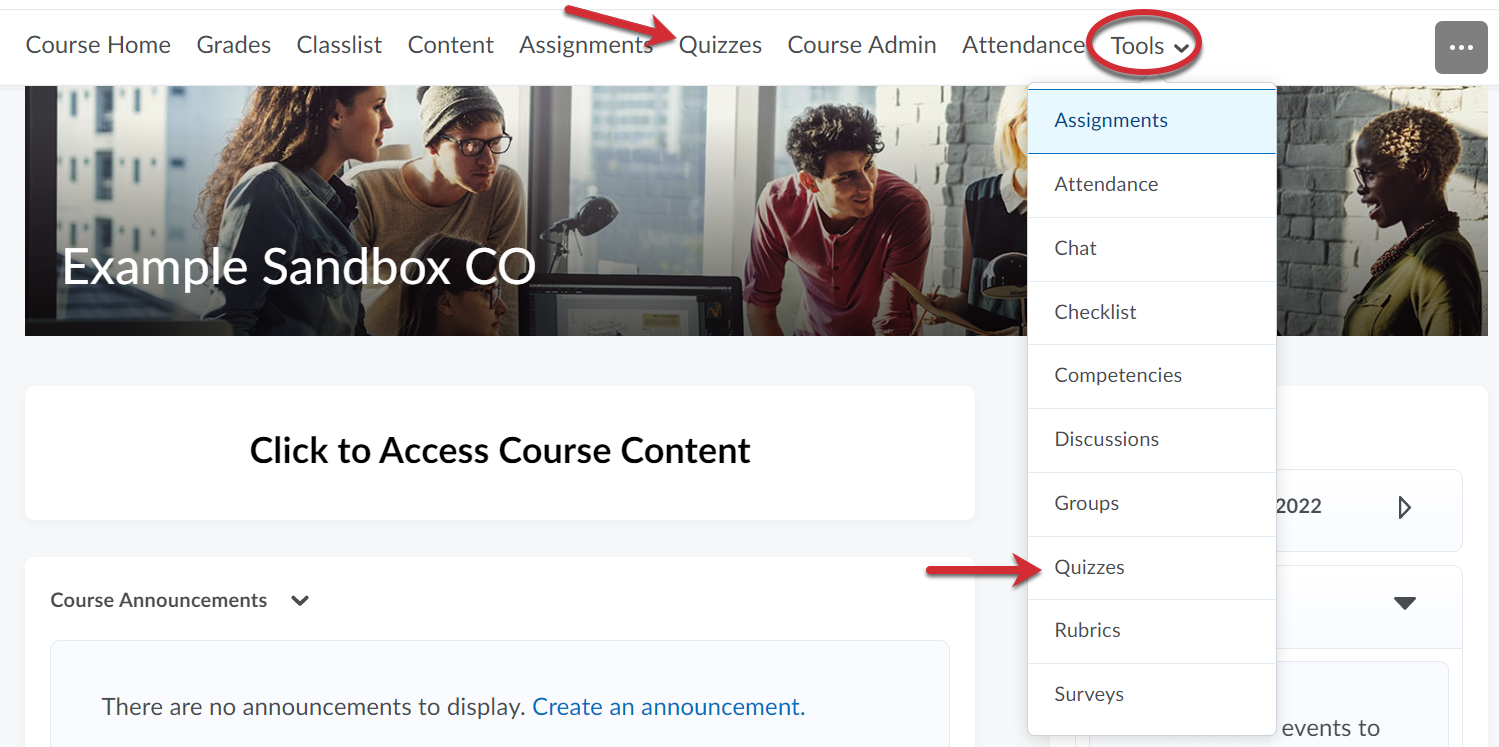Click the Create an announcement link
Image resolution: width=1499 pixels, height=747 pixels.
point(667,706)
